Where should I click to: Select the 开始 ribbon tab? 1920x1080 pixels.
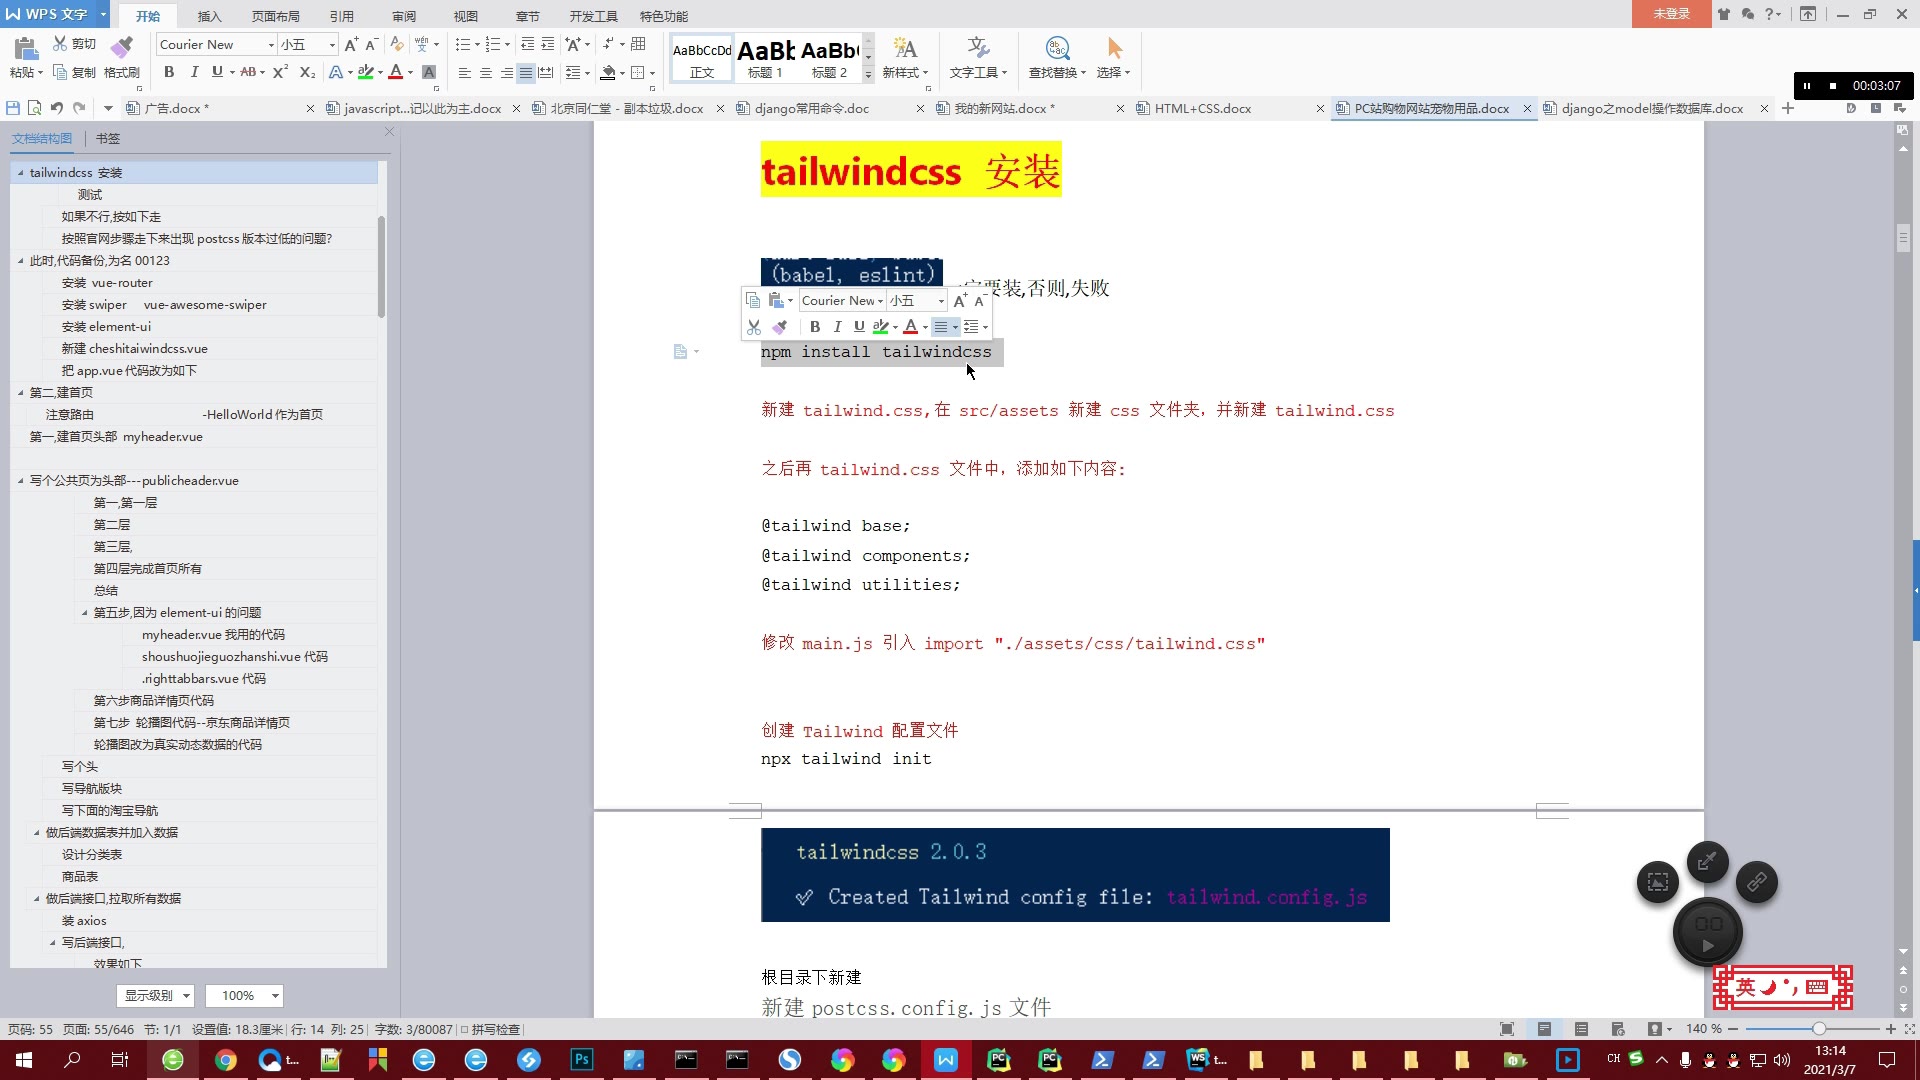(148, 16)
